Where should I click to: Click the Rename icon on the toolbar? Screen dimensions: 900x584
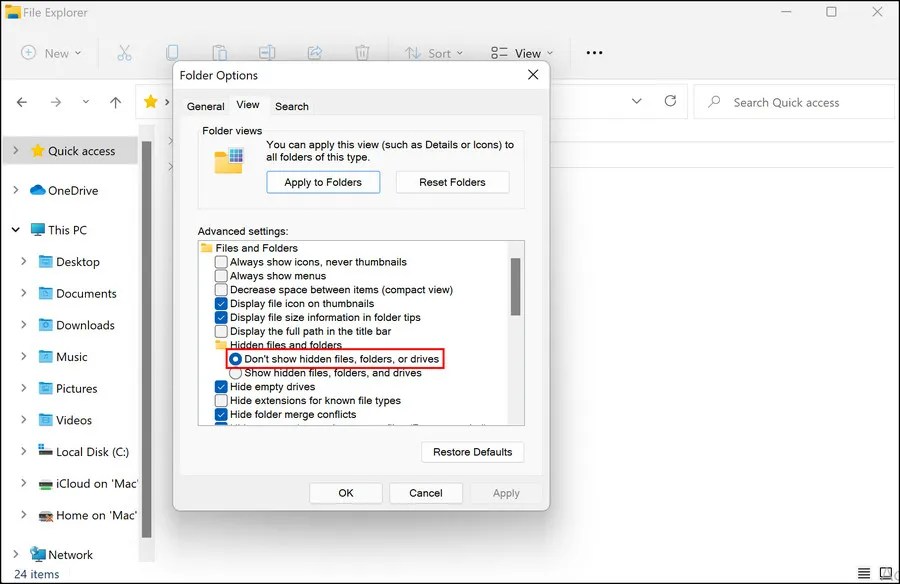pyautogui.click(x=268, y=52)
